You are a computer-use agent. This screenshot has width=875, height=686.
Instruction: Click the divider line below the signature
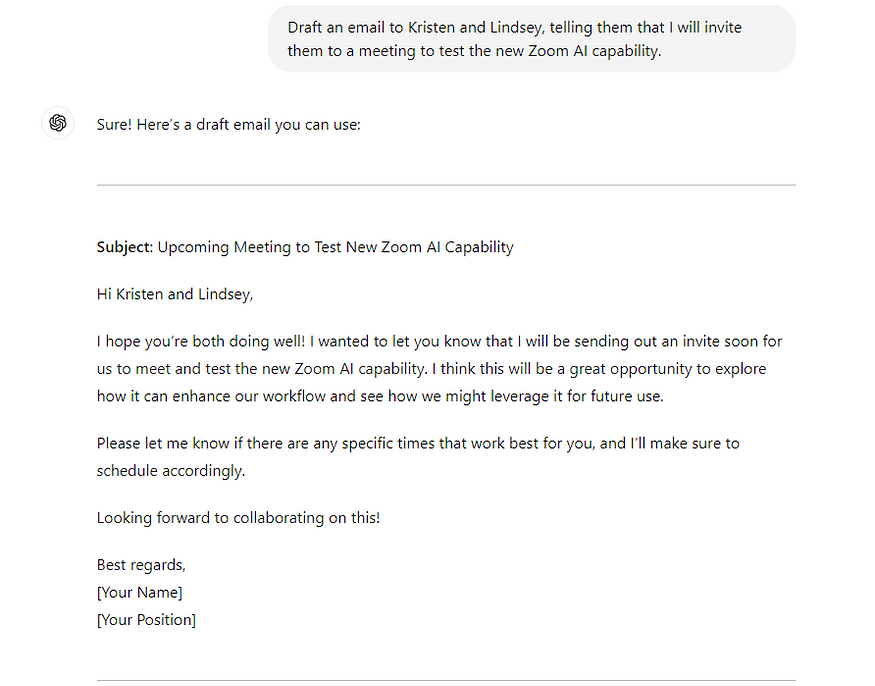pos(446,680)
